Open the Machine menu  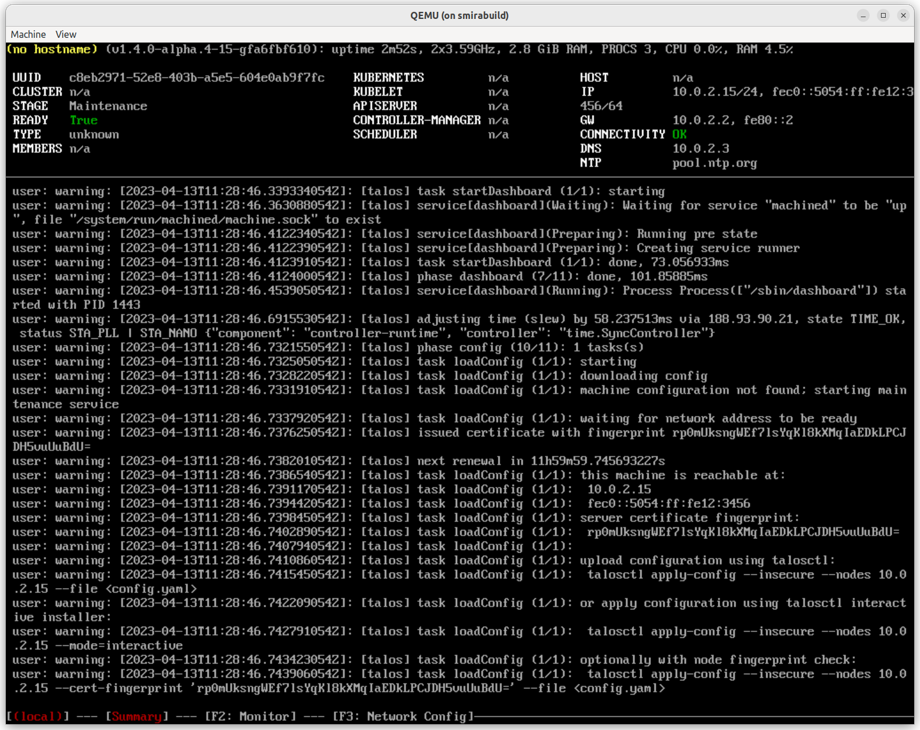(28, 35)
